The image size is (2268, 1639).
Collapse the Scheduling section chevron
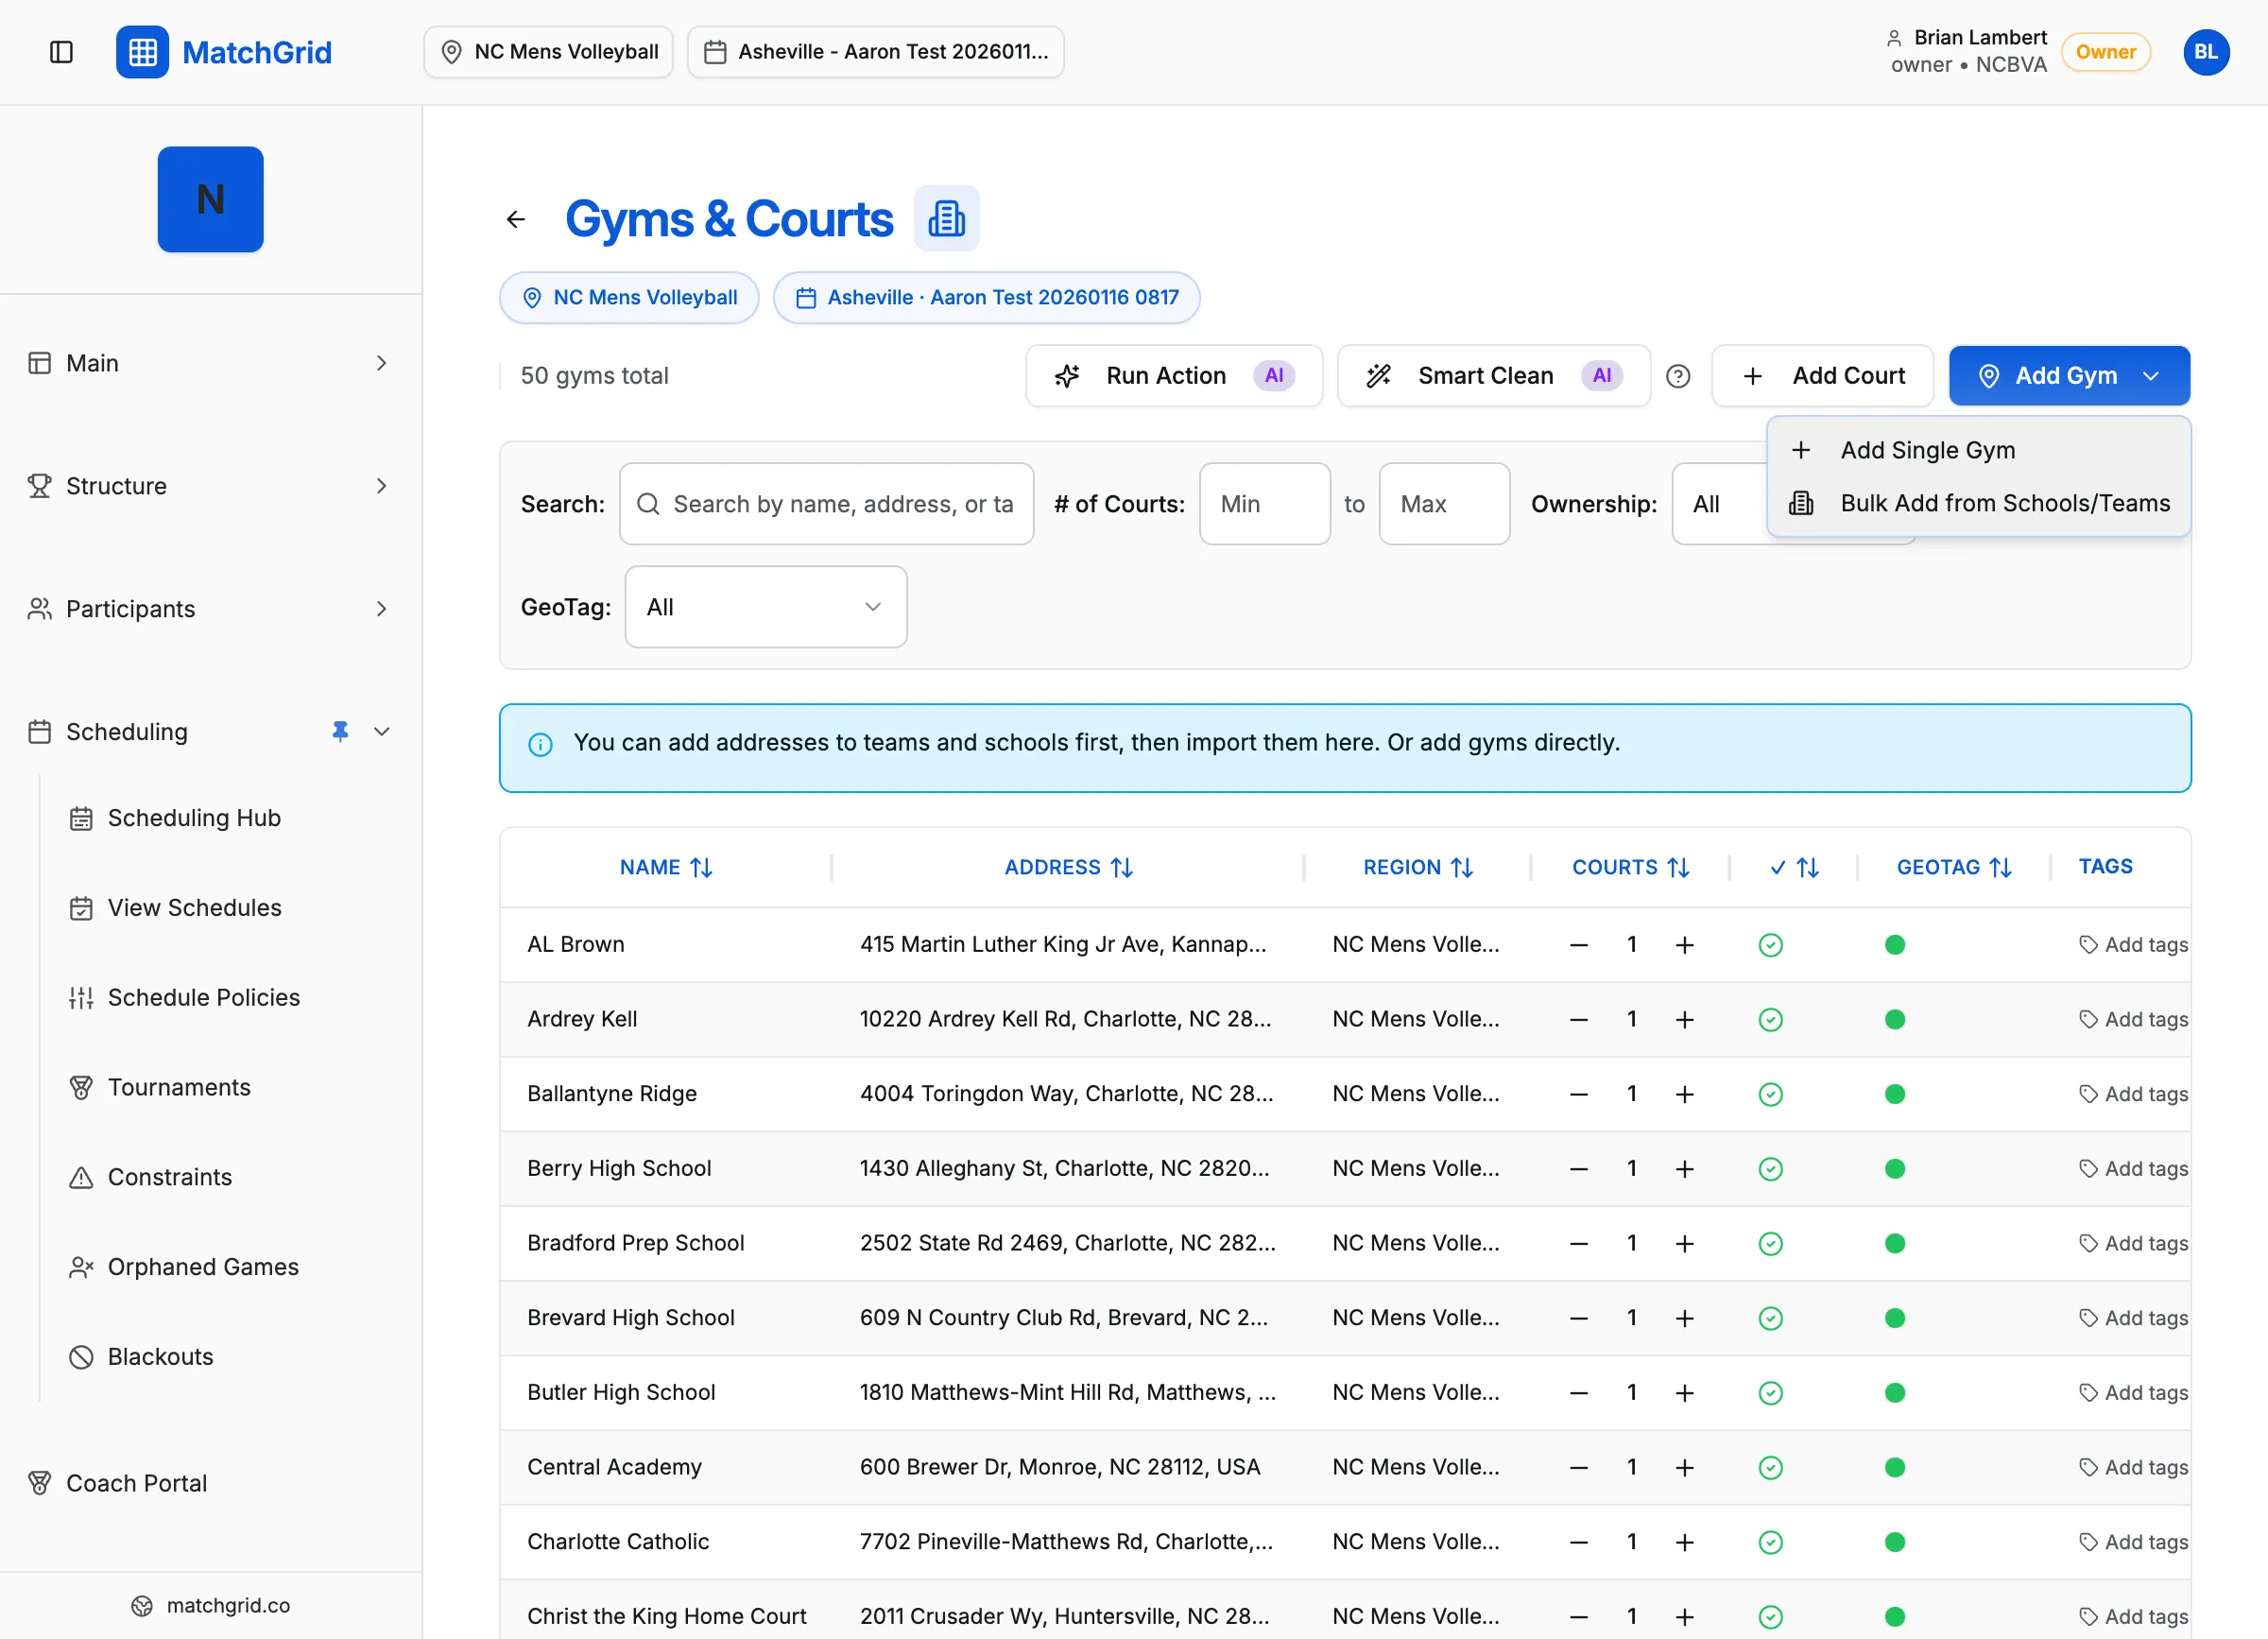381,732
